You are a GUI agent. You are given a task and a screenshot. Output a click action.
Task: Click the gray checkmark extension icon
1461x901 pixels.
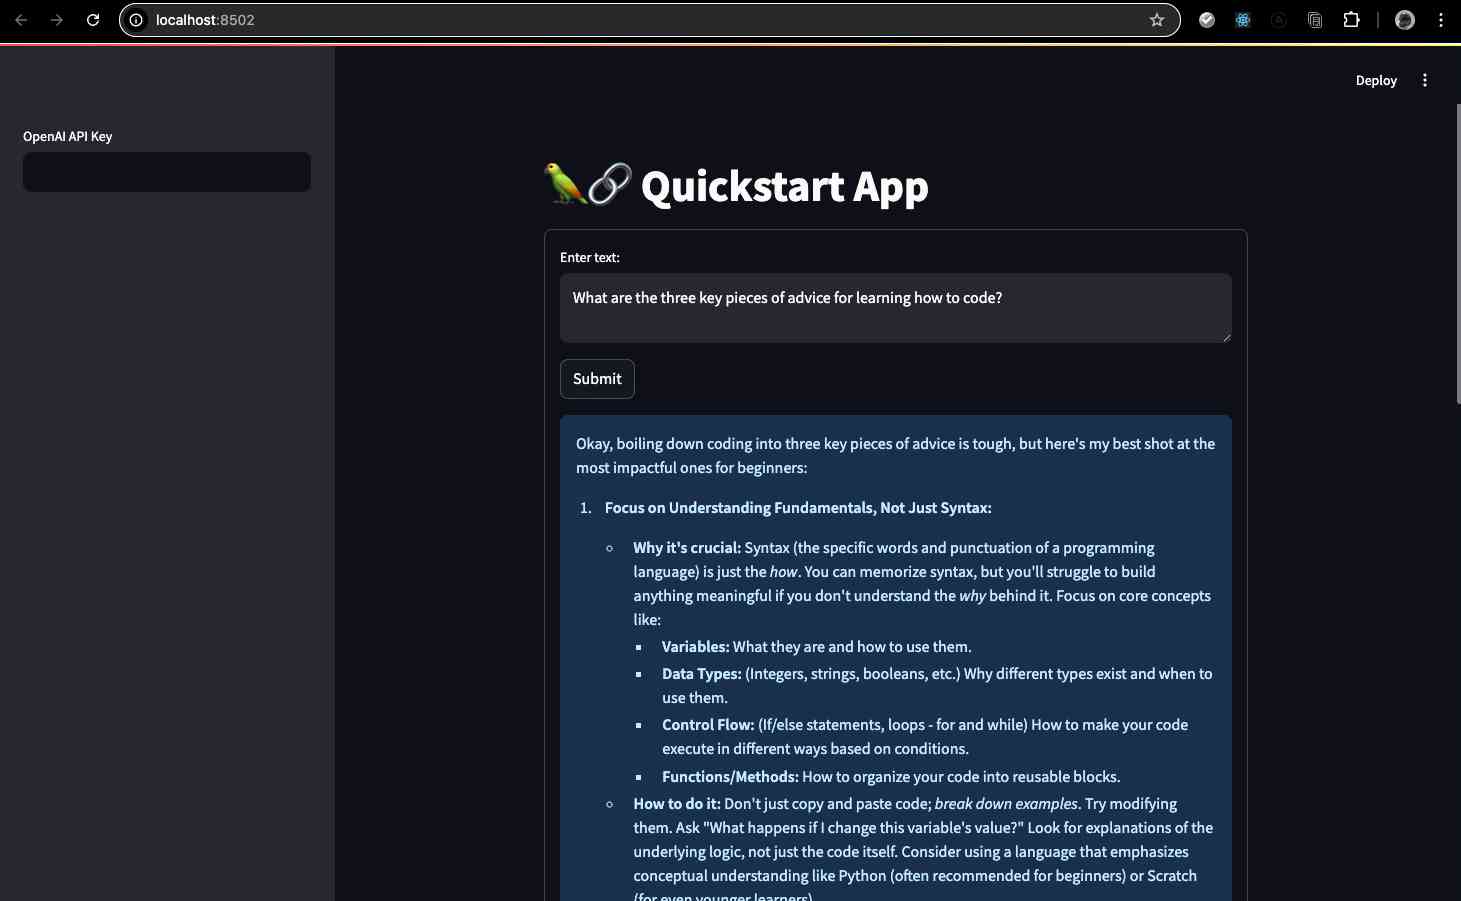point(1207,20)
